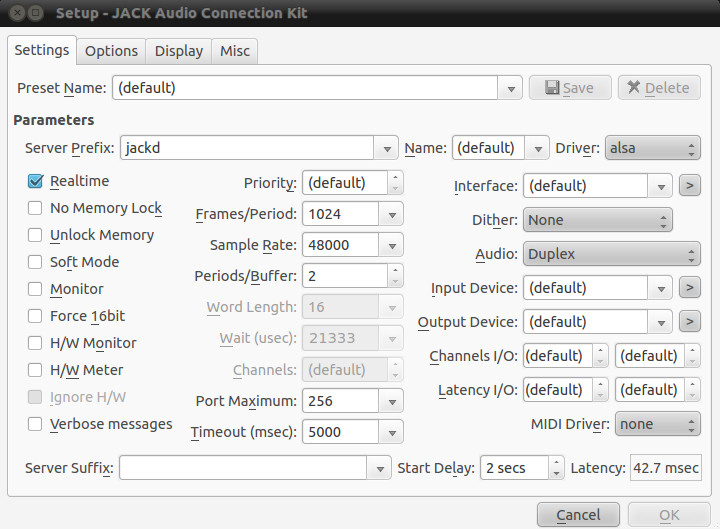Expand the Interface dropdown list
The height and width of the screenshot is (529, 720).
tap(661, 186)
